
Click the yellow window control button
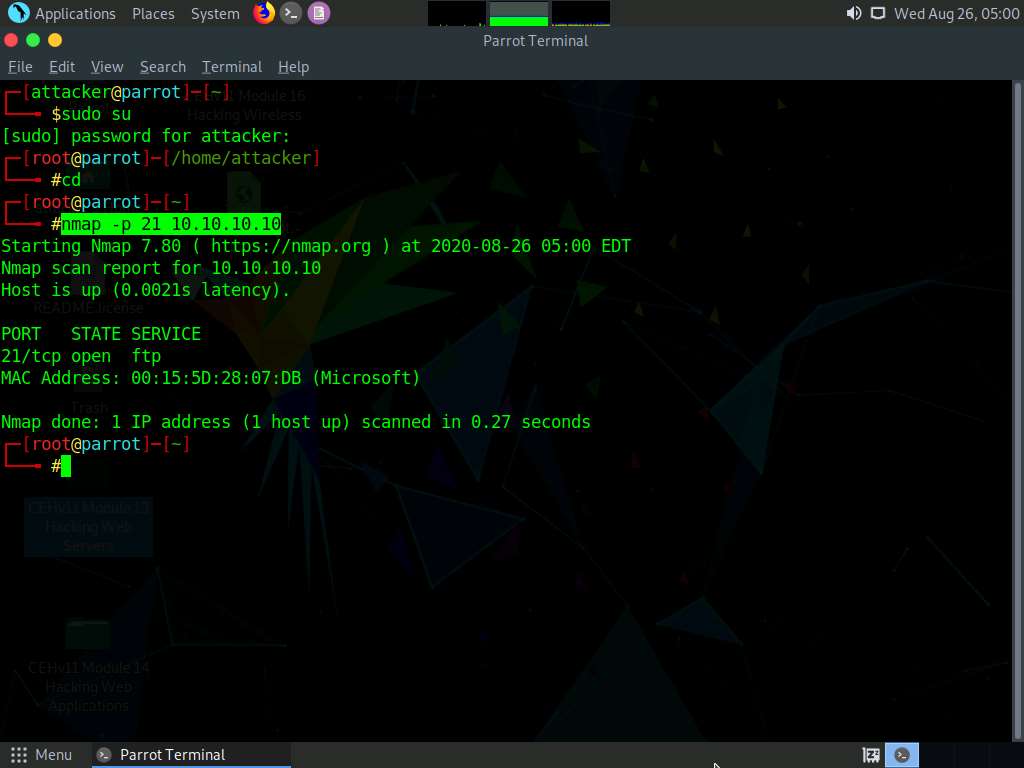click(x=55, y=40)
